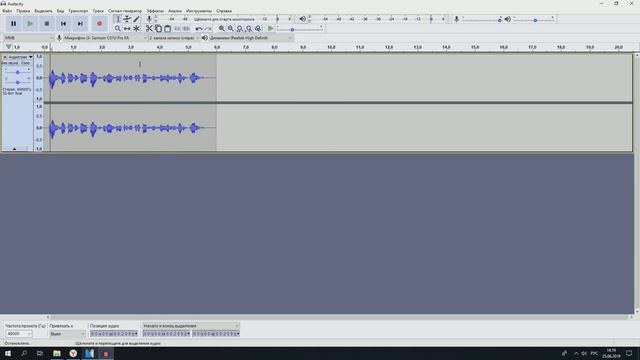Screen dimensions: 640x360
Task: Click the recording meter monitoring bar
Action: point(224,19)
